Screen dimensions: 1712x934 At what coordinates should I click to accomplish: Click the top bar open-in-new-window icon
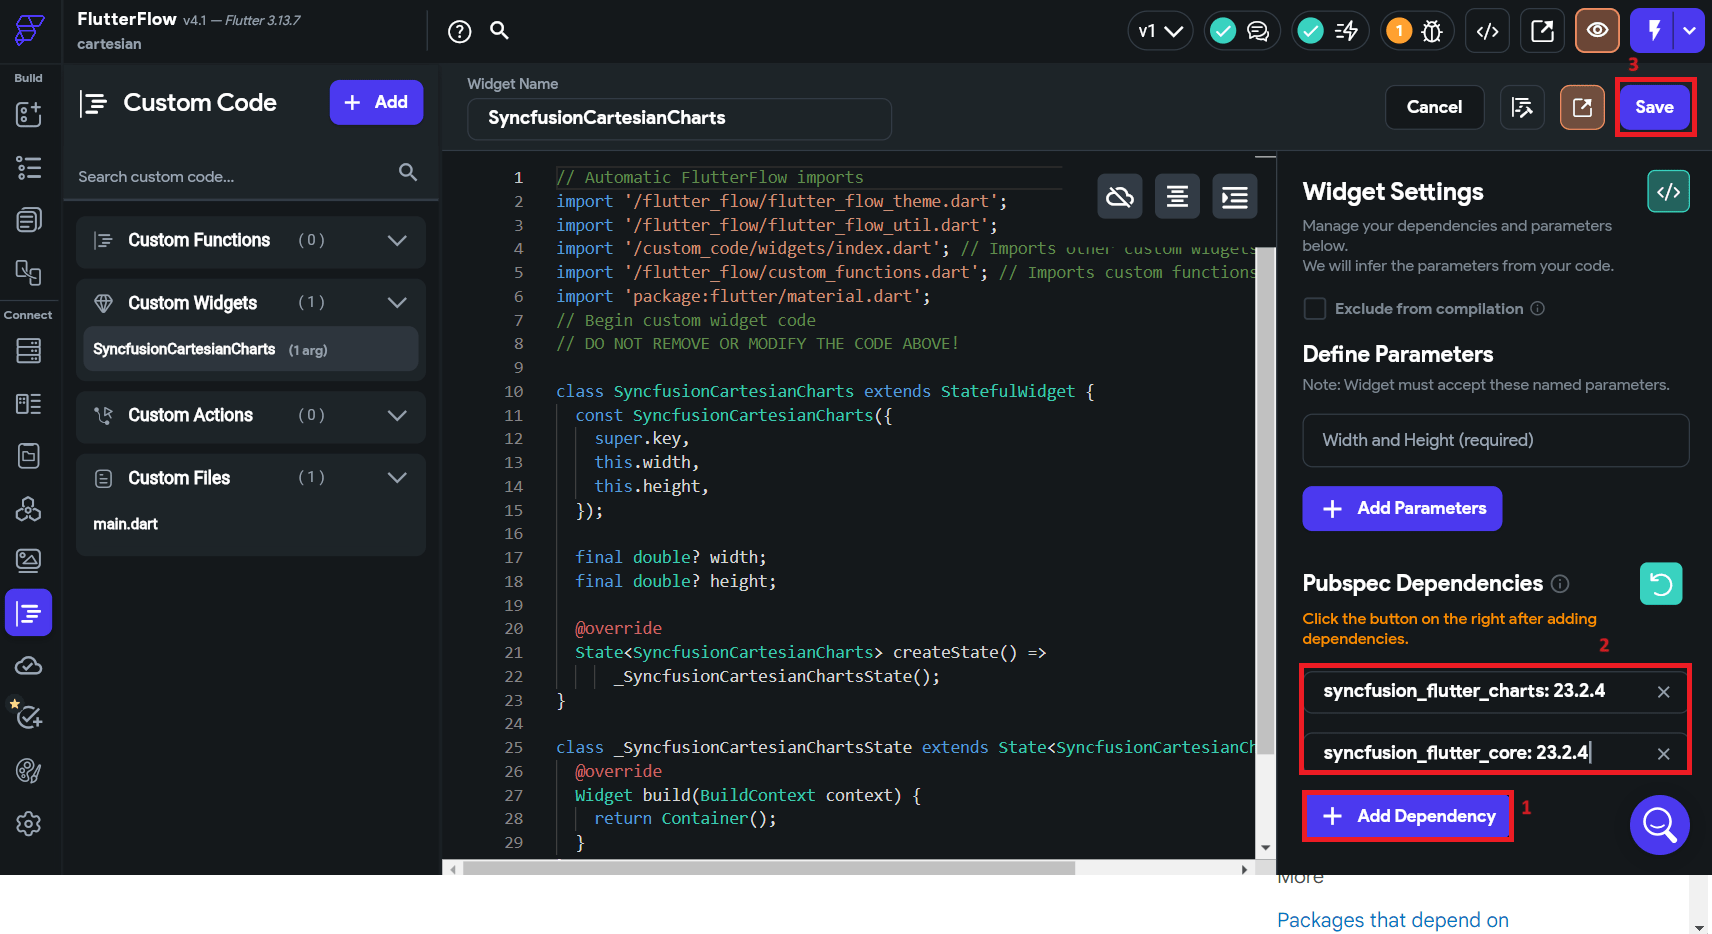[1543, 31]
